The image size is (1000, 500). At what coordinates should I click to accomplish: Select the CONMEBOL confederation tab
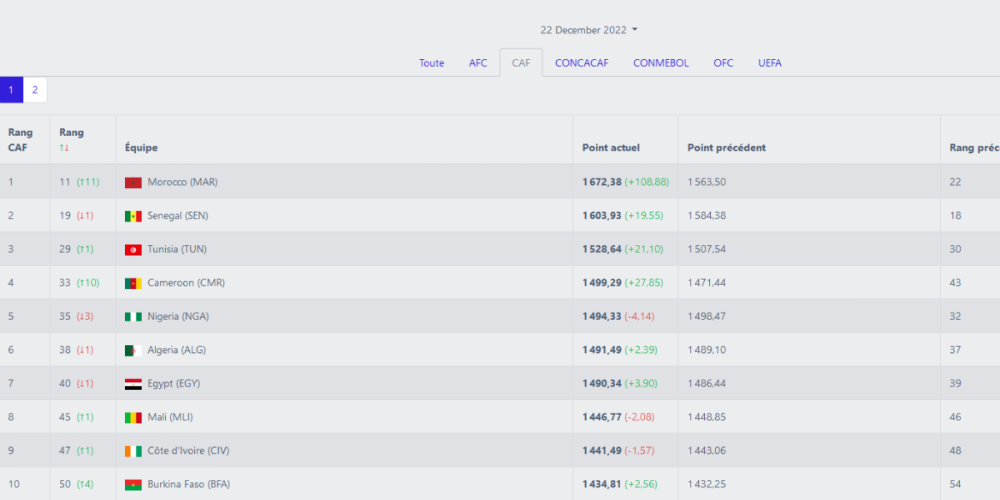[x=661, y=63]
